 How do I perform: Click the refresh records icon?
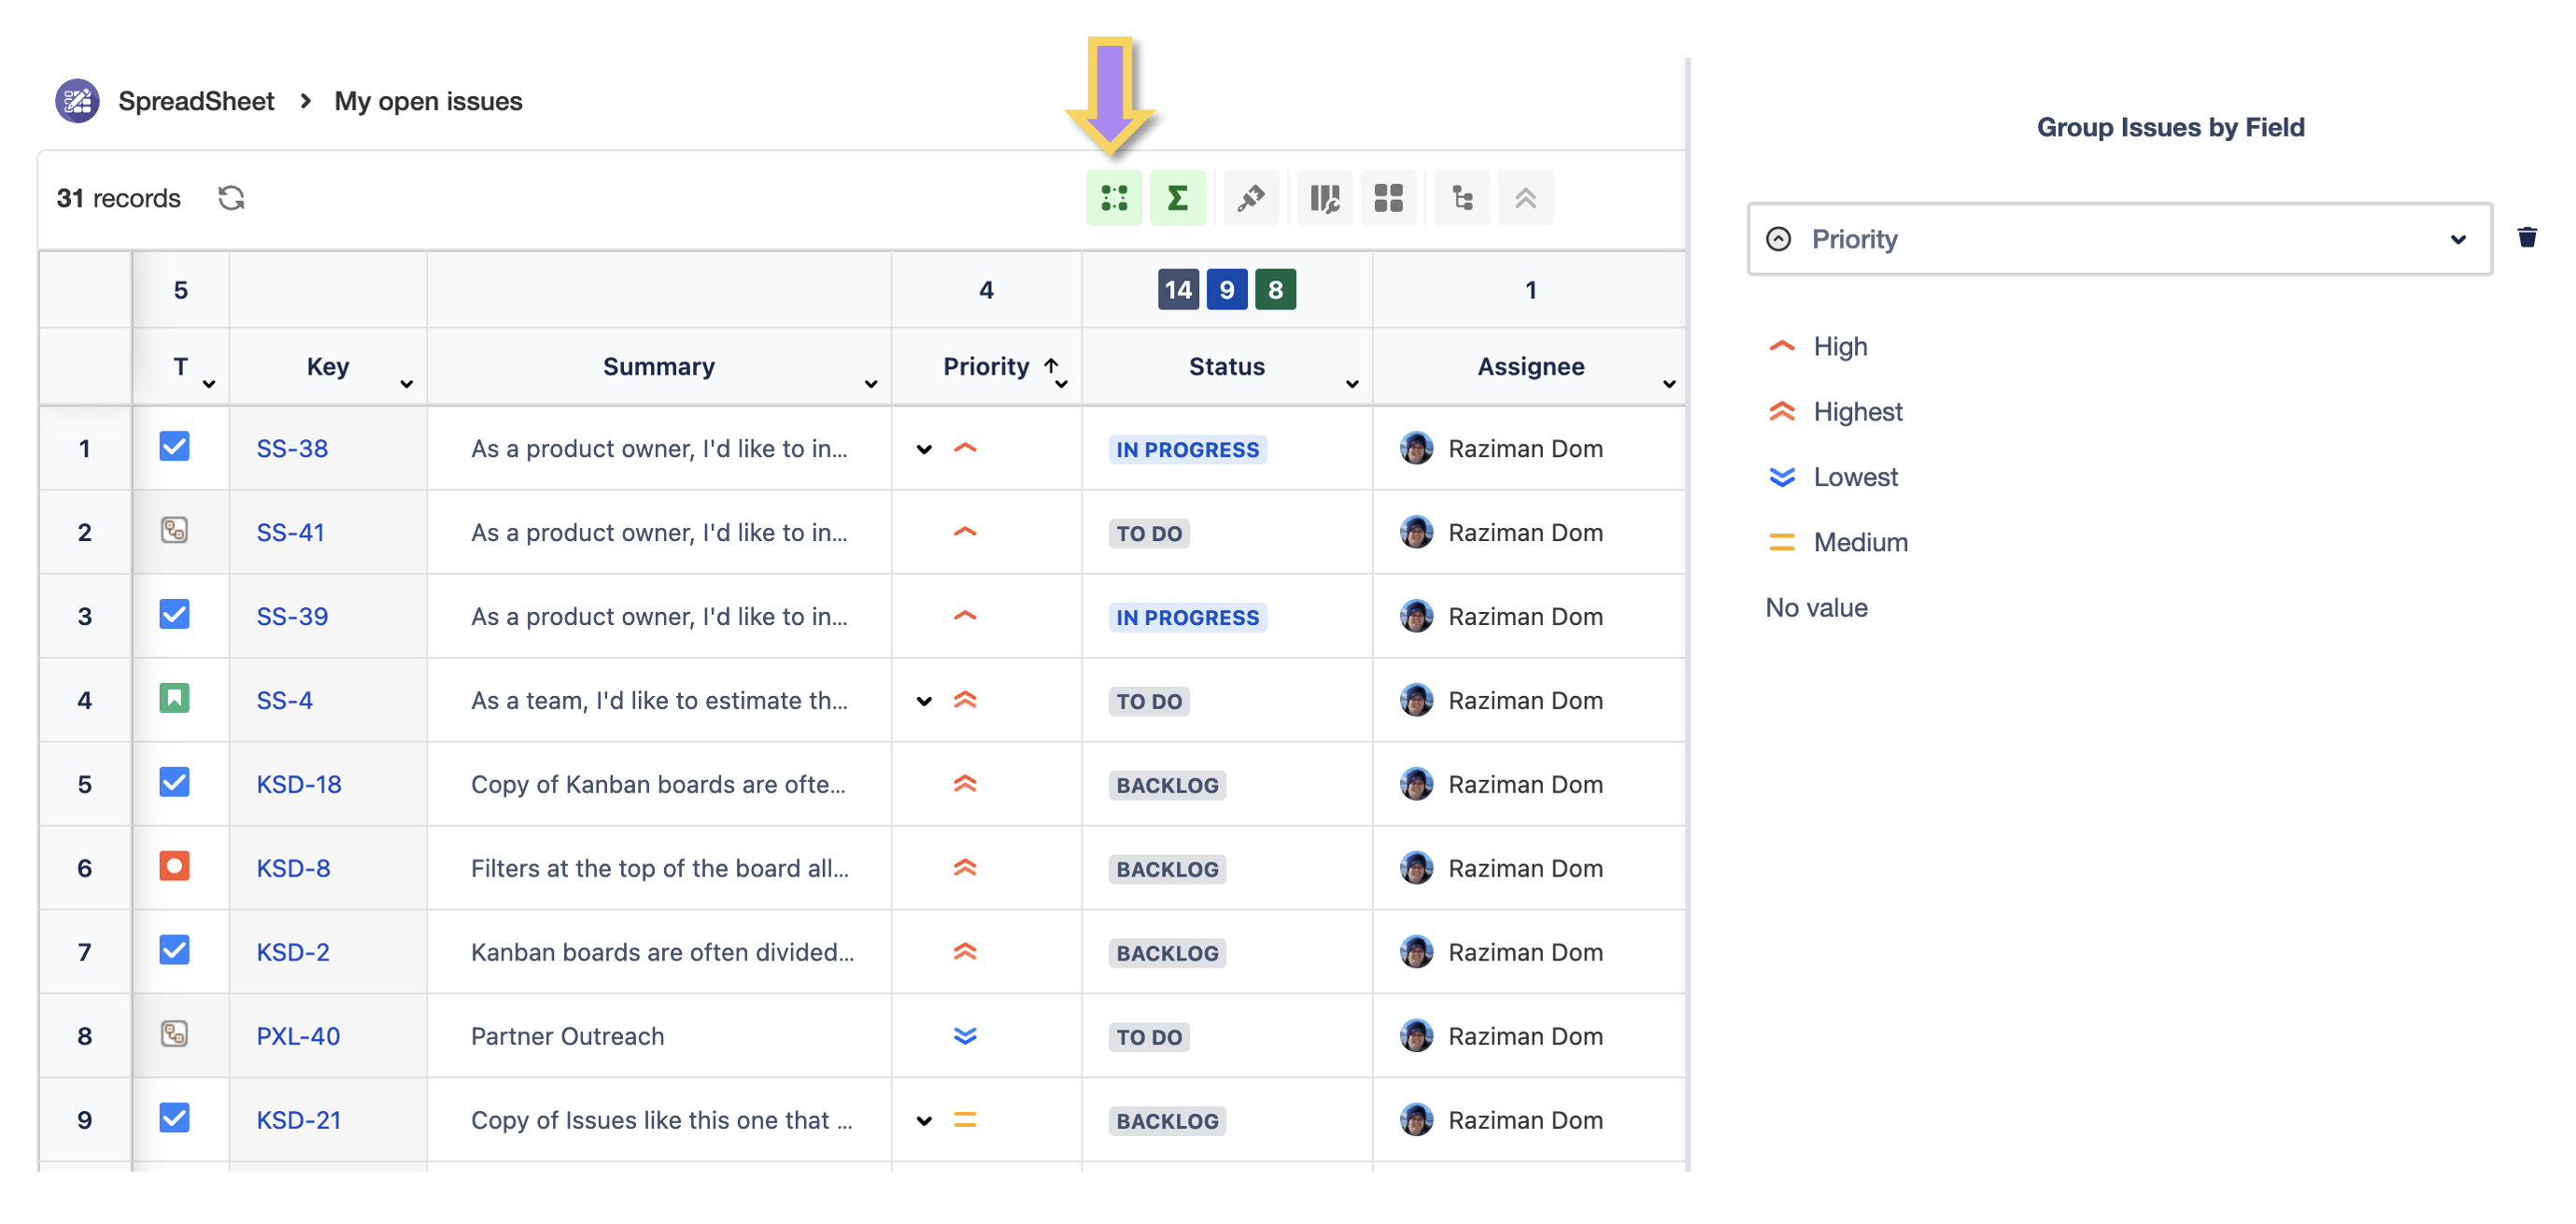point(231,198)
